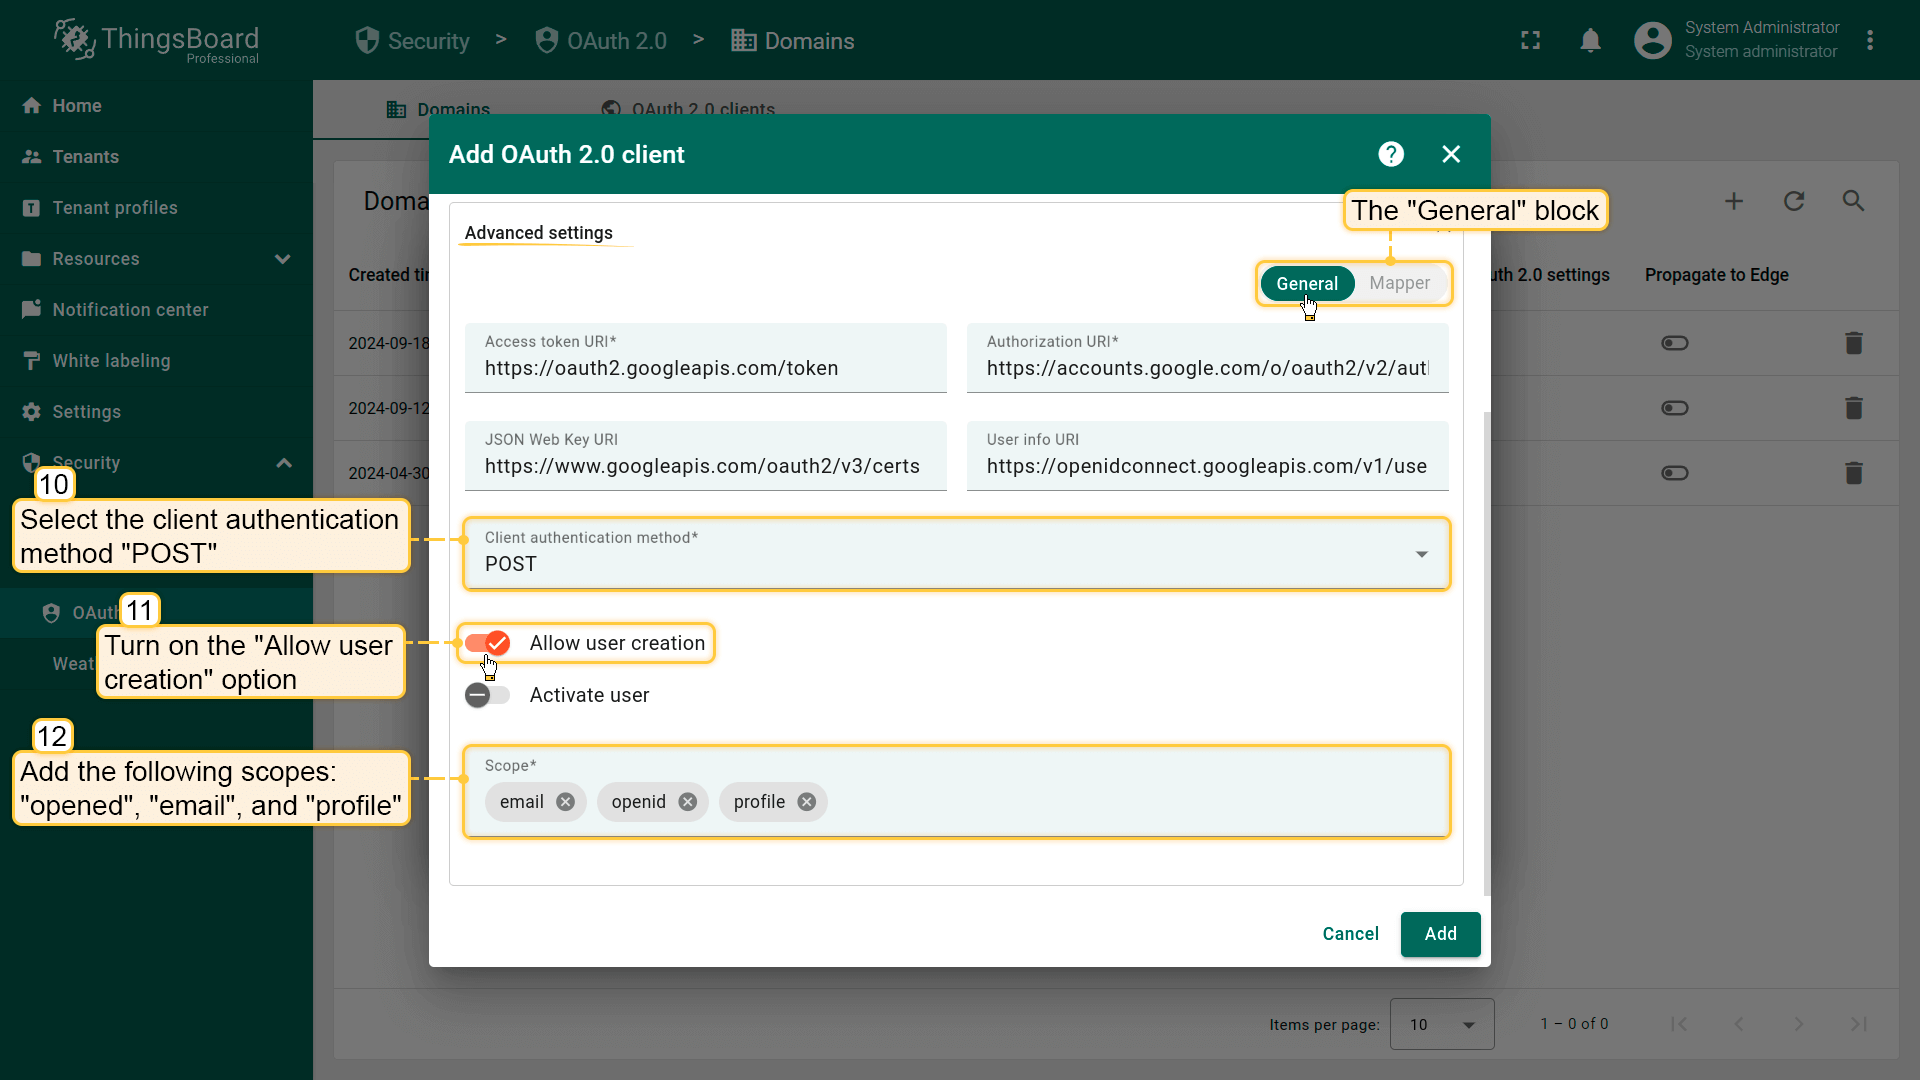Click the notifications bell icon

1590,41
